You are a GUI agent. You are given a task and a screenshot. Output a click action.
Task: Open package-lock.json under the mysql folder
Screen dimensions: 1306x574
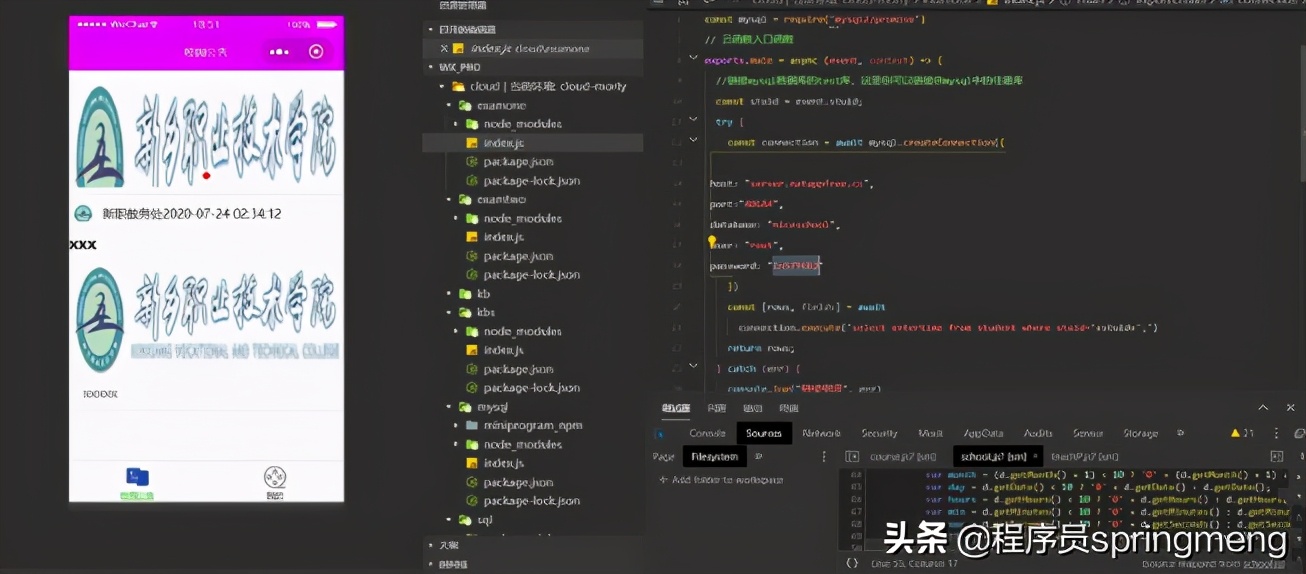coord(532,501)
